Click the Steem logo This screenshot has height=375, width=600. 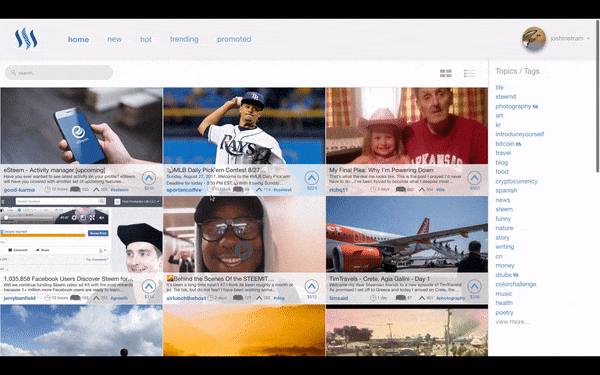point(26,39)
